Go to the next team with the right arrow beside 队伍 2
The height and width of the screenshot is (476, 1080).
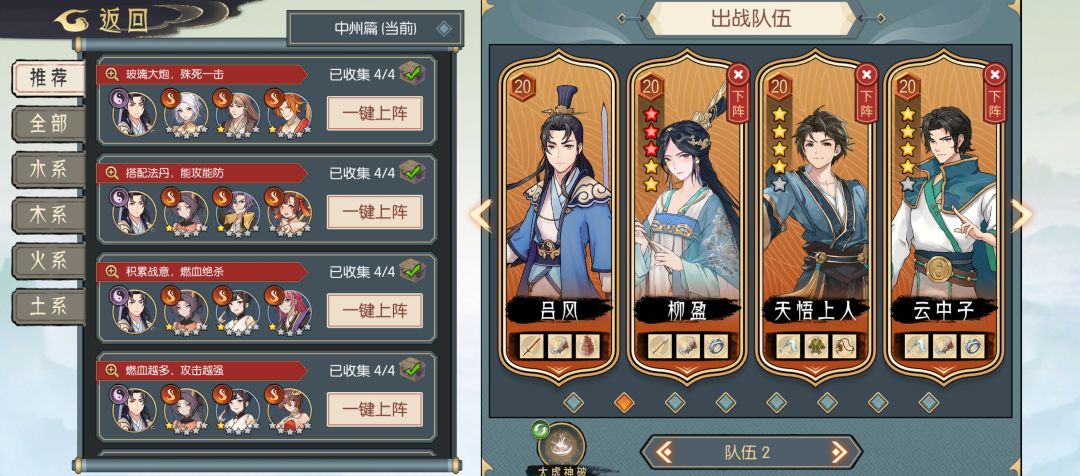click(839, 453)
